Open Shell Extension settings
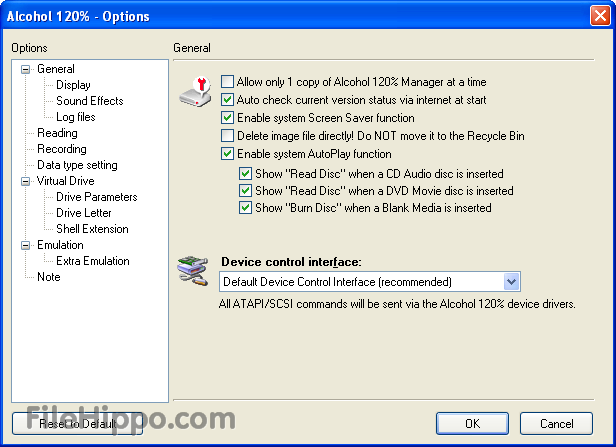The height and width of the screenshot is (447, 616). click(92, 229)
